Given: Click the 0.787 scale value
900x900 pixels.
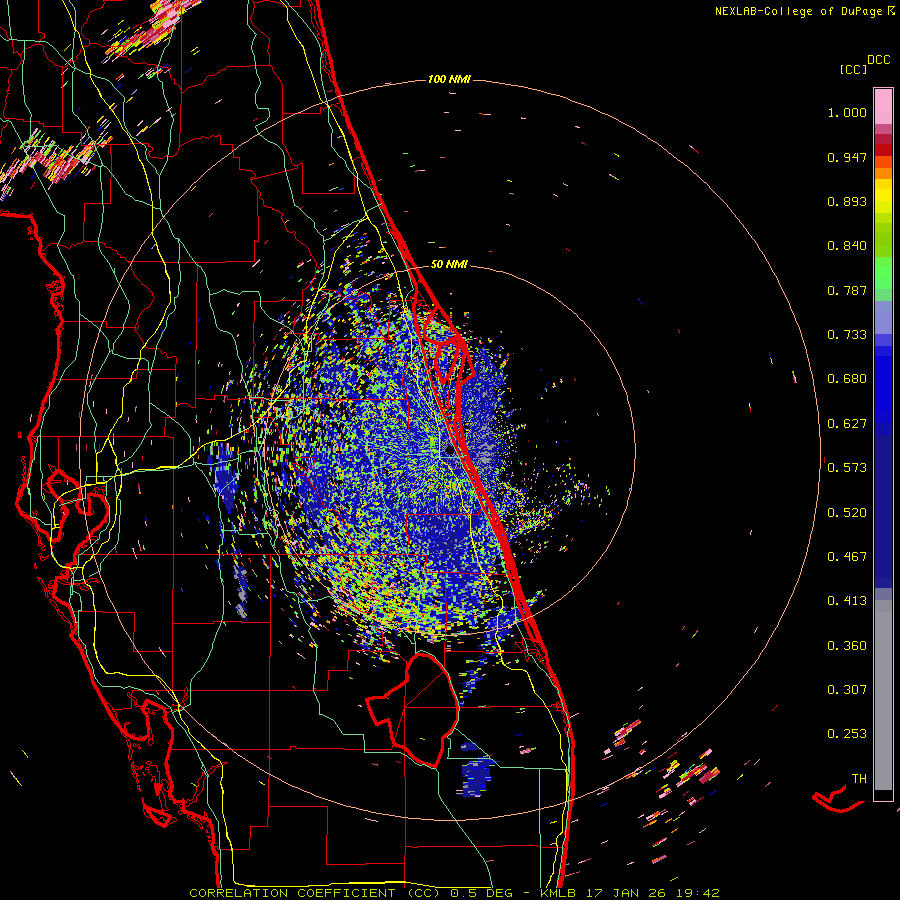Looking at the screenshot, I should [847, 290].
